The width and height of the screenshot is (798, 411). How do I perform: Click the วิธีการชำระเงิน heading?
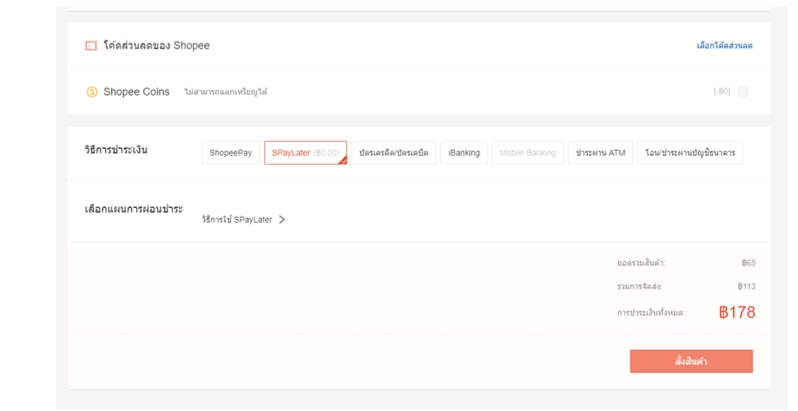pyautogui.click(x=116, y=150)
